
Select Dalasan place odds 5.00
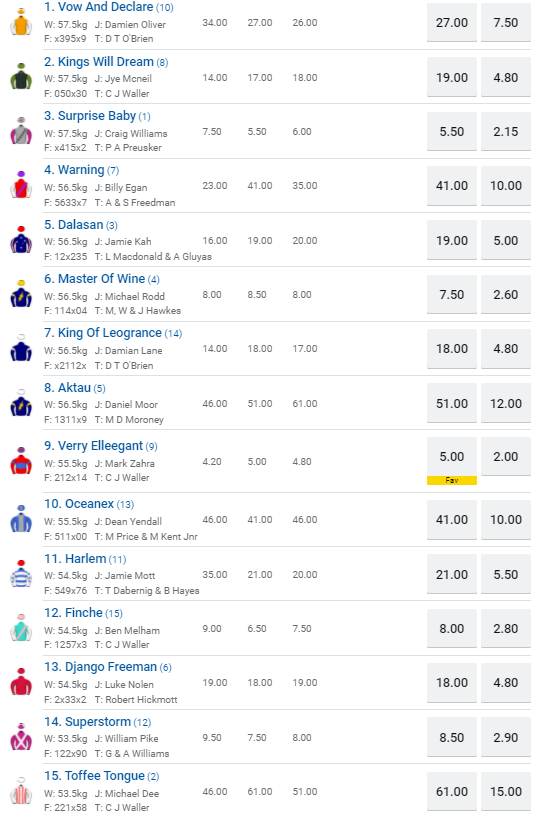point(506,240)
